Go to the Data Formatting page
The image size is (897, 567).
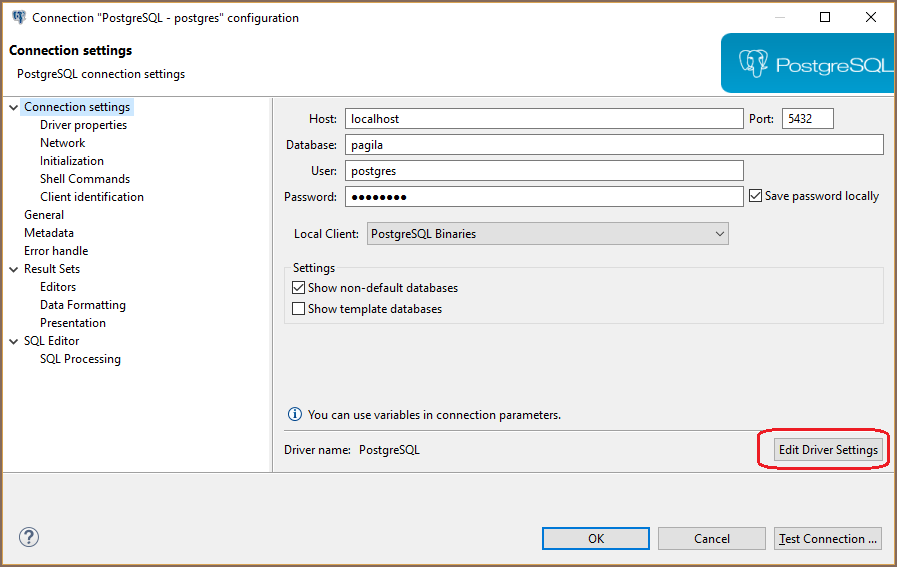[83, 305]
